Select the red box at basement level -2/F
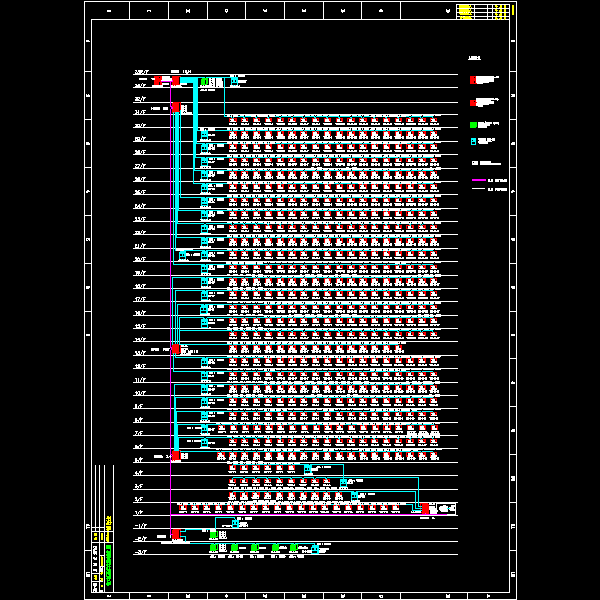This screenshot has height=600, width=600. coord(176,534)
